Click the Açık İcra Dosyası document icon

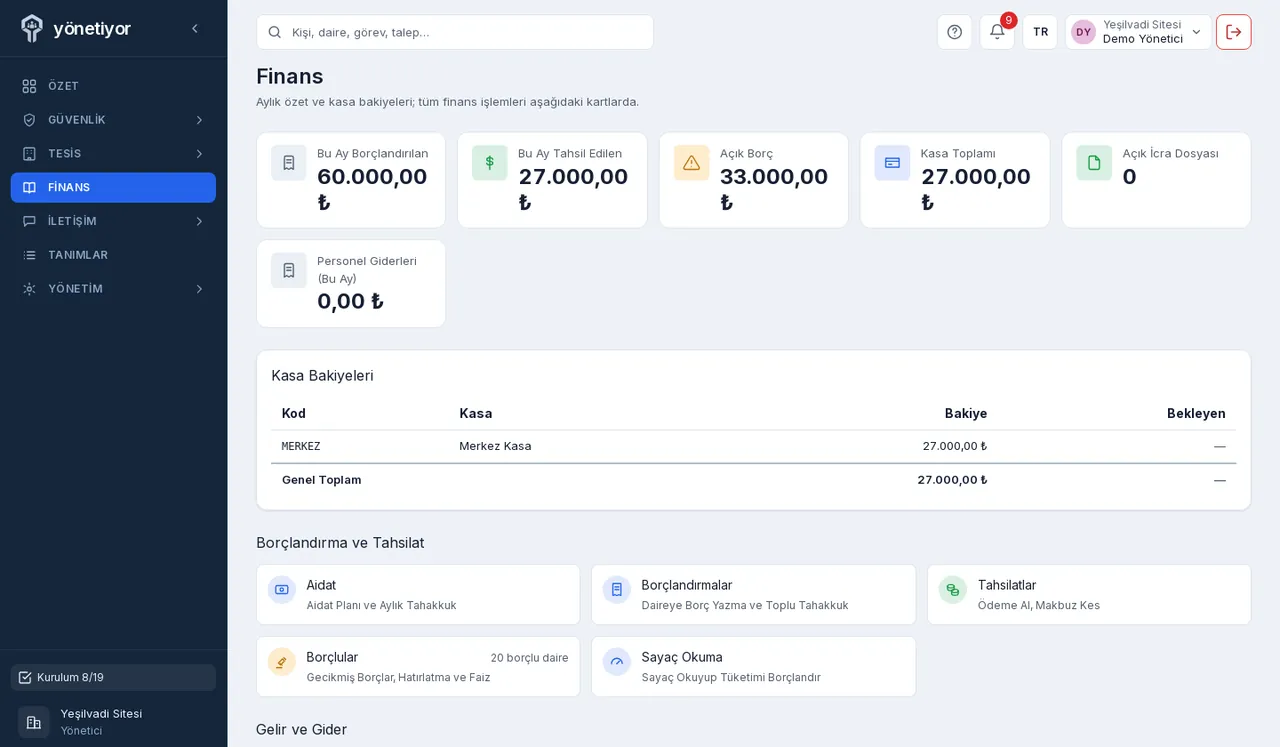pos(1094,163)
